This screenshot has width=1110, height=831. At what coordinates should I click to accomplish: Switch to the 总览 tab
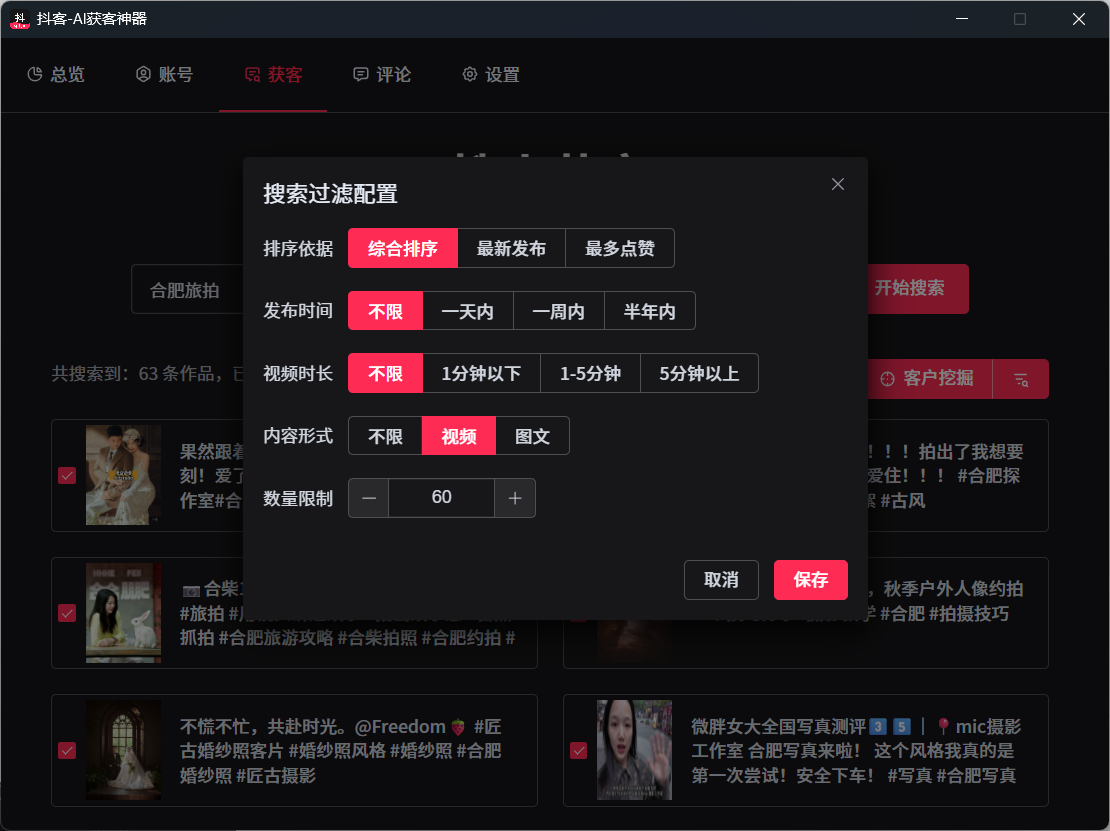click(x=56, y=75)
